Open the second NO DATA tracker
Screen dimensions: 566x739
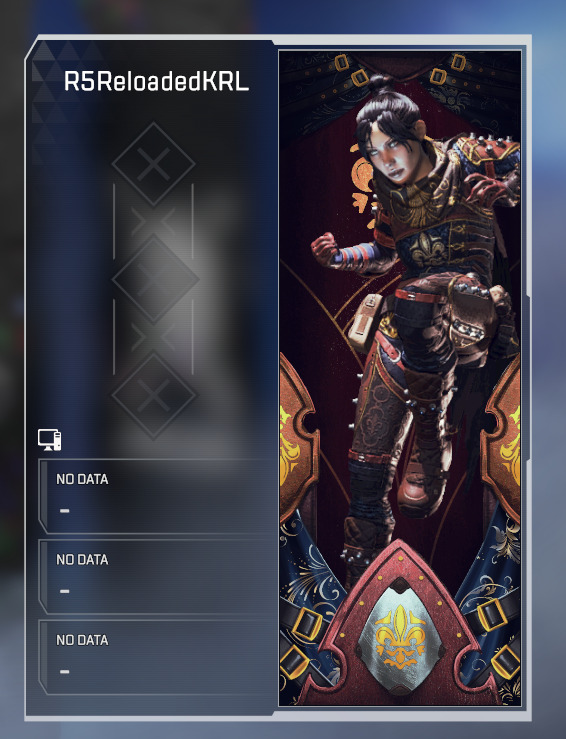pos(156,577)
